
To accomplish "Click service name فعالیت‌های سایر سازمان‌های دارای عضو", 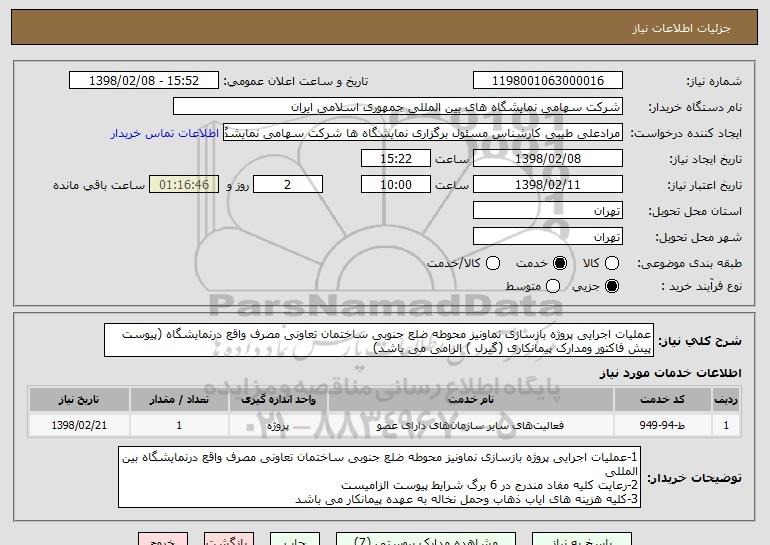I will tap(470, 425).
